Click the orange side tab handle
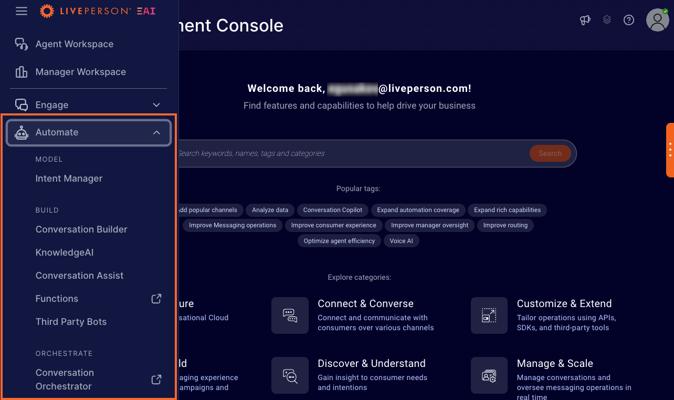This screenshot has height=400, width=674. tap(670, 150)
